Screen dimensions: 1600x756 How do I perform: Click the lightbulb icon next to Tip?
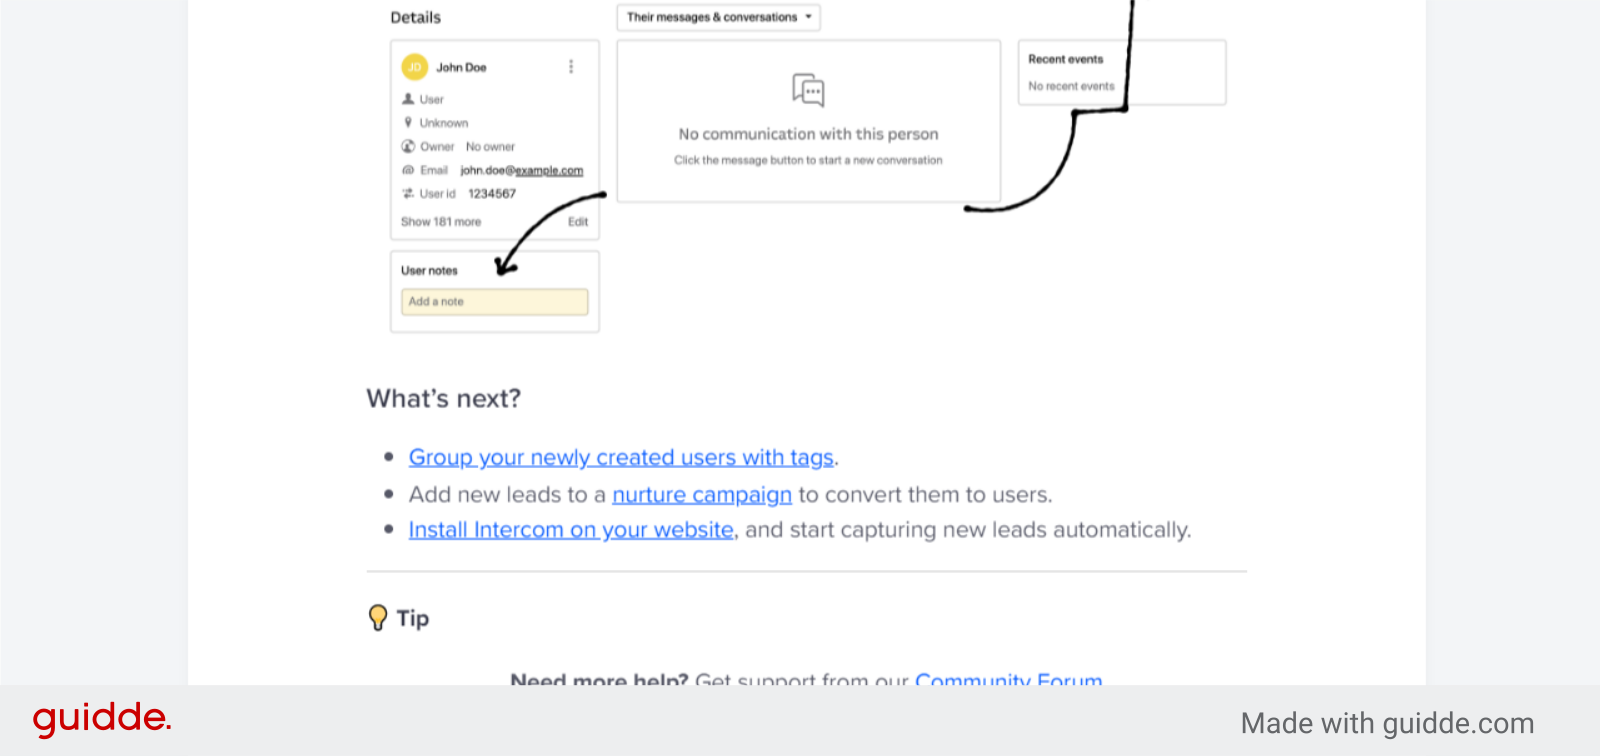(x=377, y=618)
